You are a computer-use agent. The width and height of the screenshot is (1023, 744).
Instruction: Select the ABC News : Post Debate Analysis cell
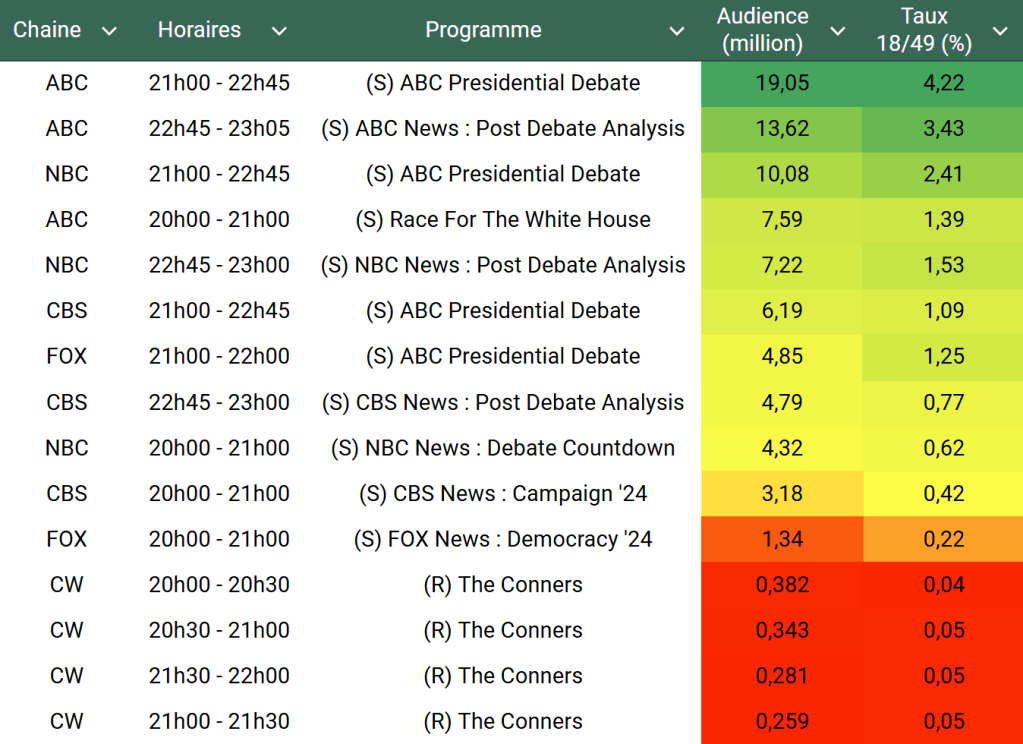(x=503, y=129)
